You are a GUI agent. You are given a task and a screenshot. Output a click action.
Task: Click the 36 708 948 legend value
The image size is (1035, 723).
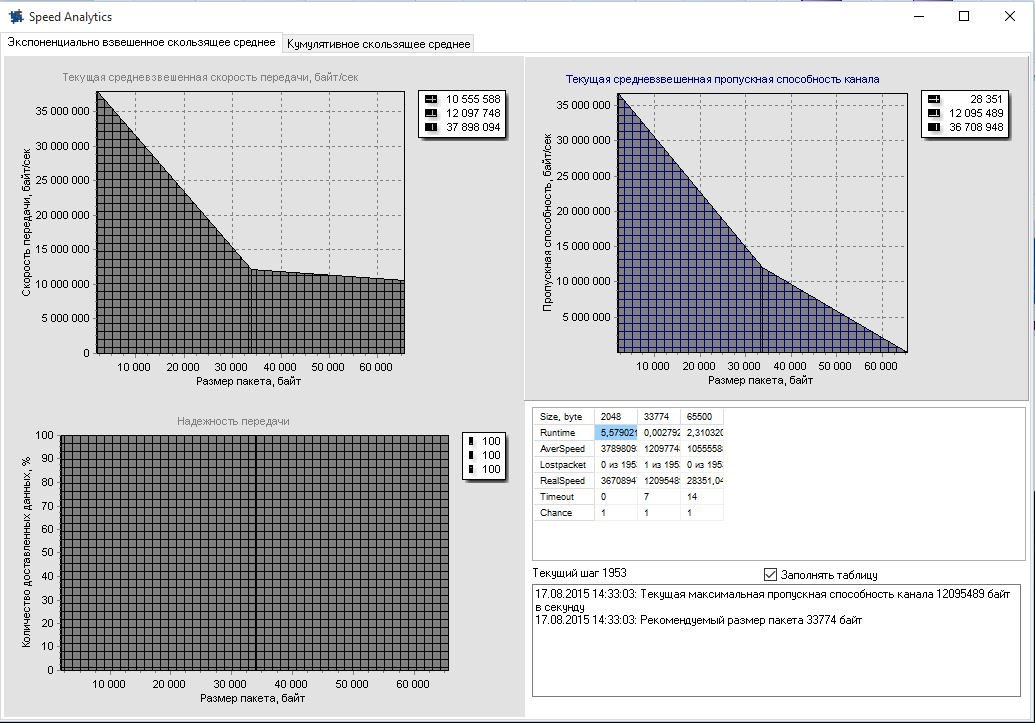click(x=976, y=127)
